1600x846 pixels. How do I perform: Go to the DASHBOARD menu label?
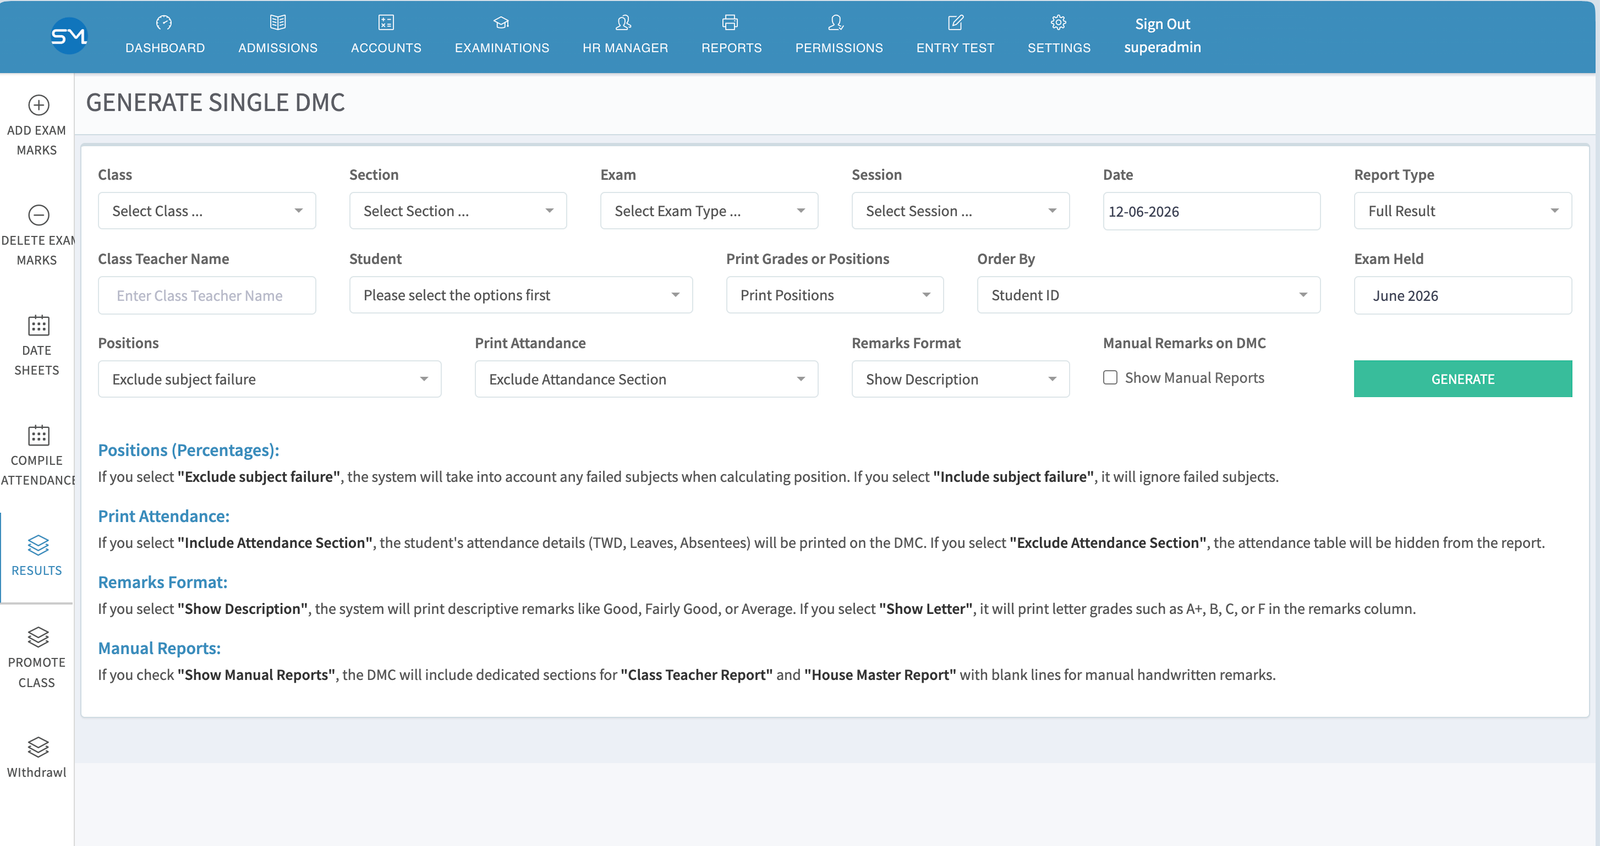point(165,48)
